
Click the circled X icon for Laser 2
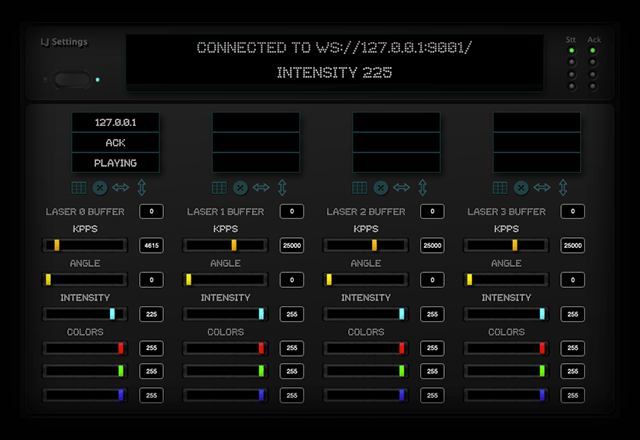pyautogui.click(x=380, y=187)
